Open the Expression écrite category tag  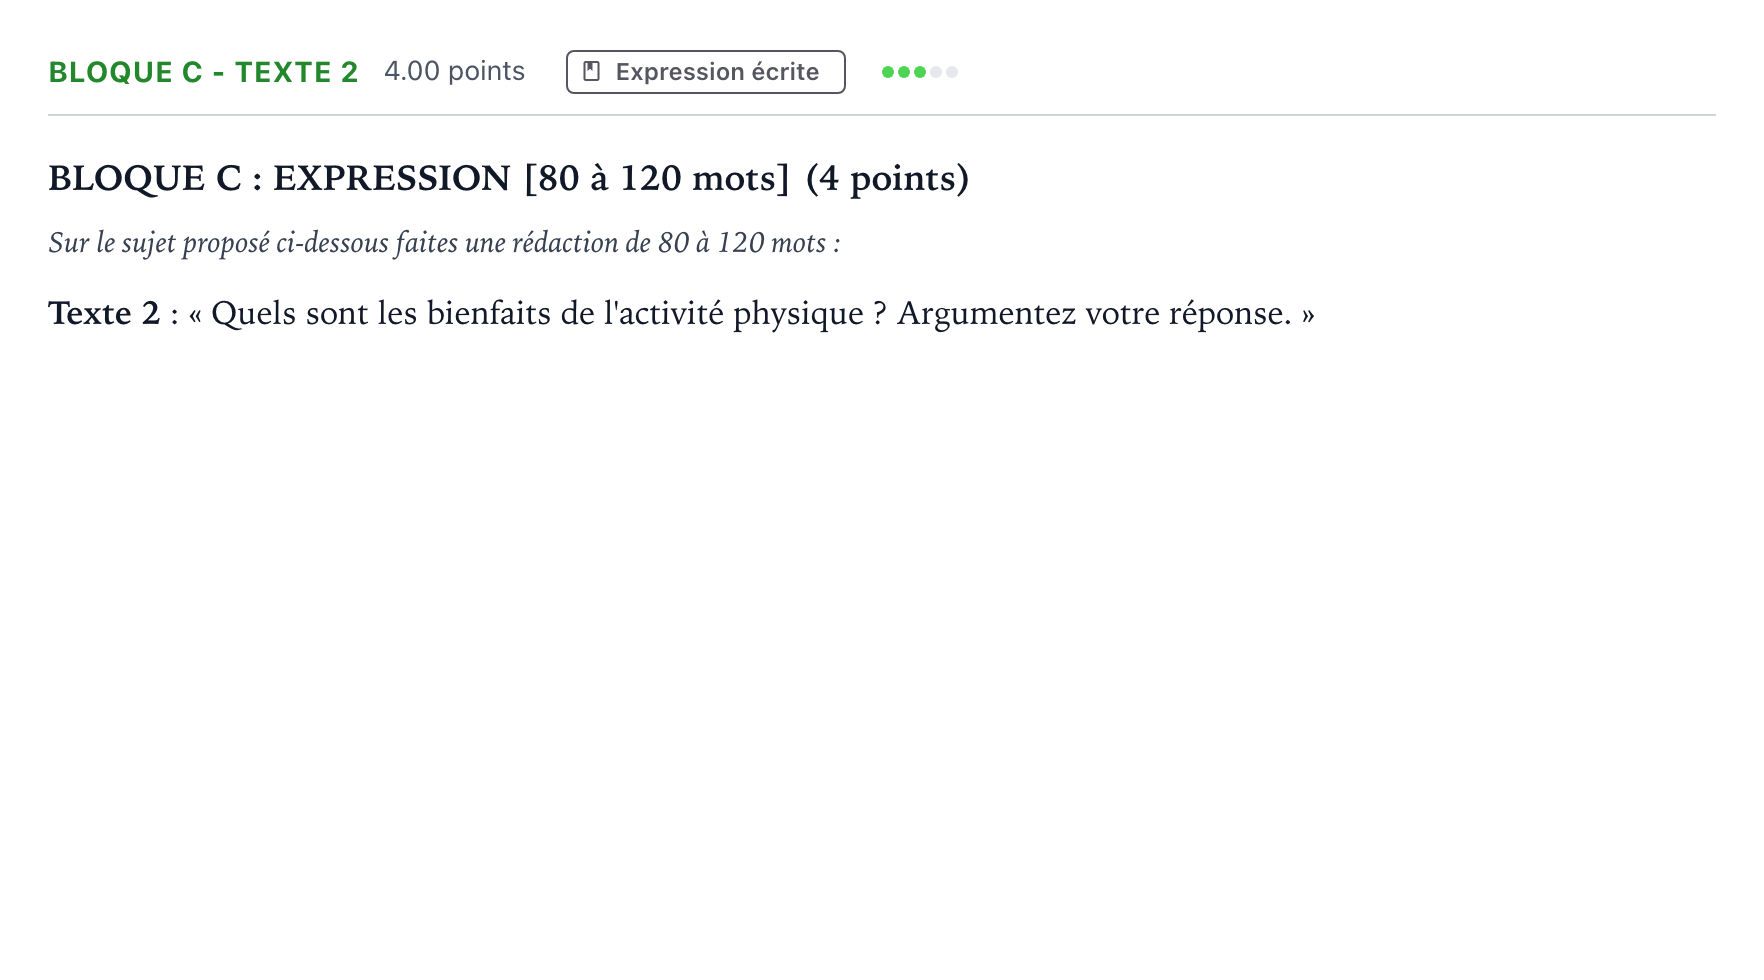click(x=706, y=72)
